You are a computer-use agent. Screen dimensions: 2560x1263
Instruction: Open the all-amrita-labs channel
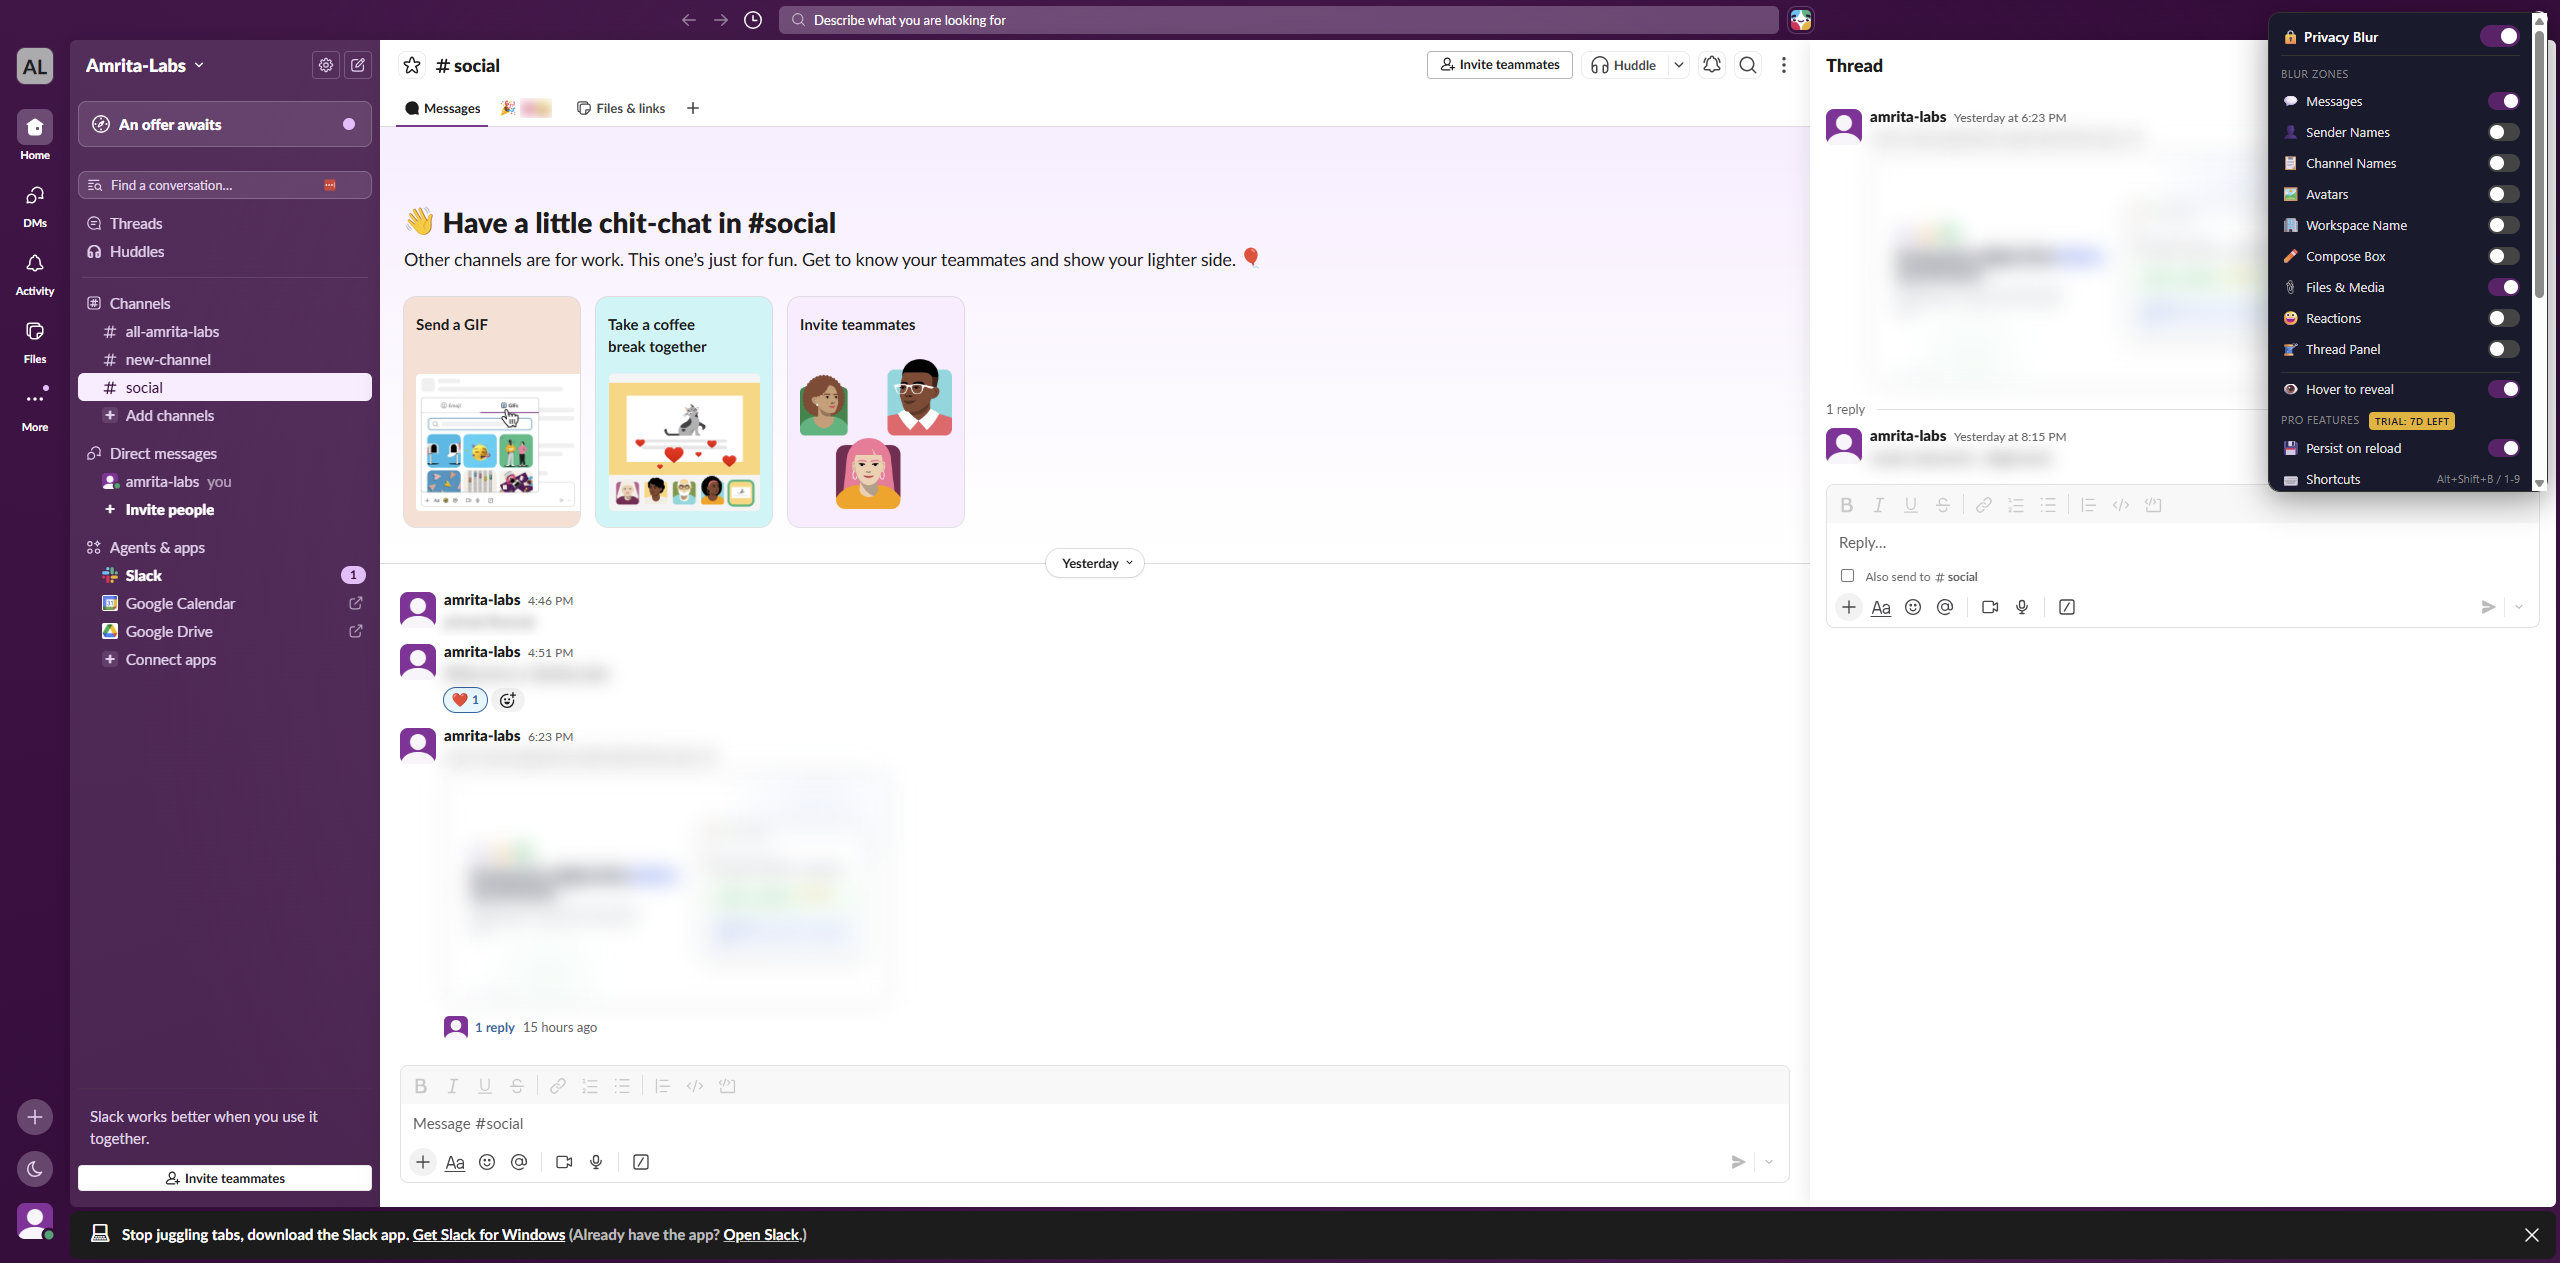tap(225, 331)
